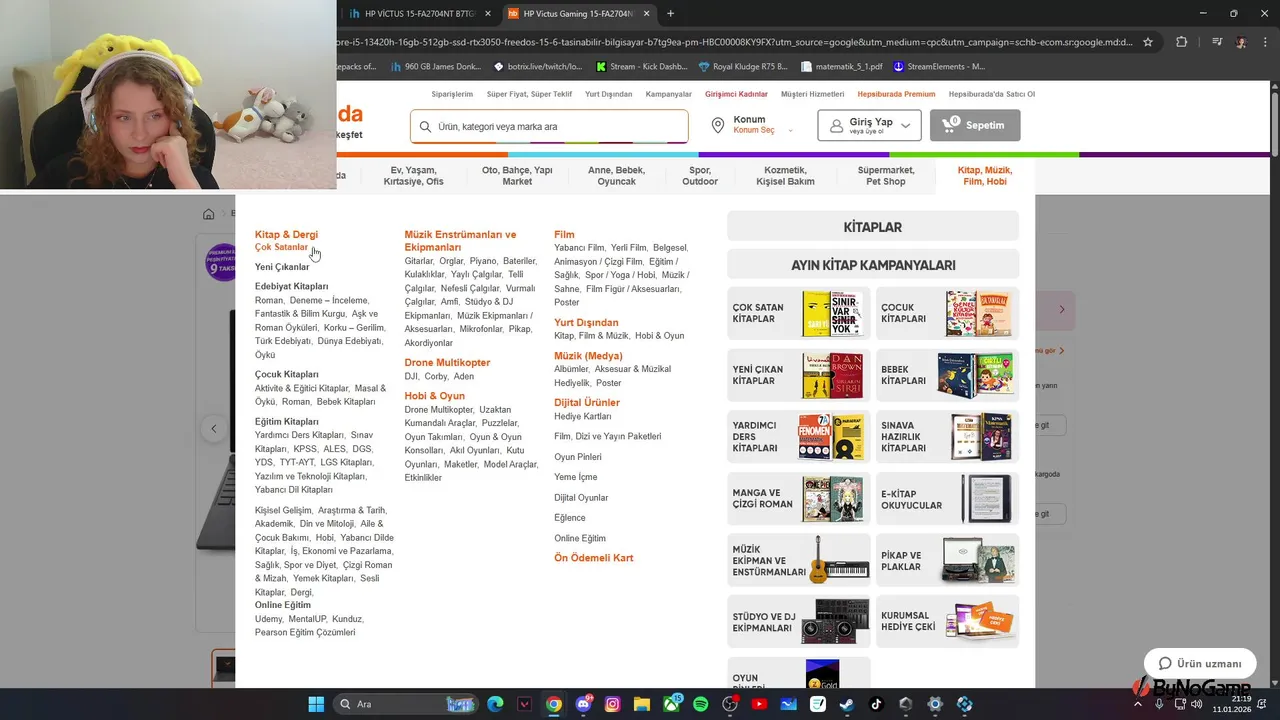
Task: Open the Süpermarket, Pet Shop category
Action: pos(886,176)
